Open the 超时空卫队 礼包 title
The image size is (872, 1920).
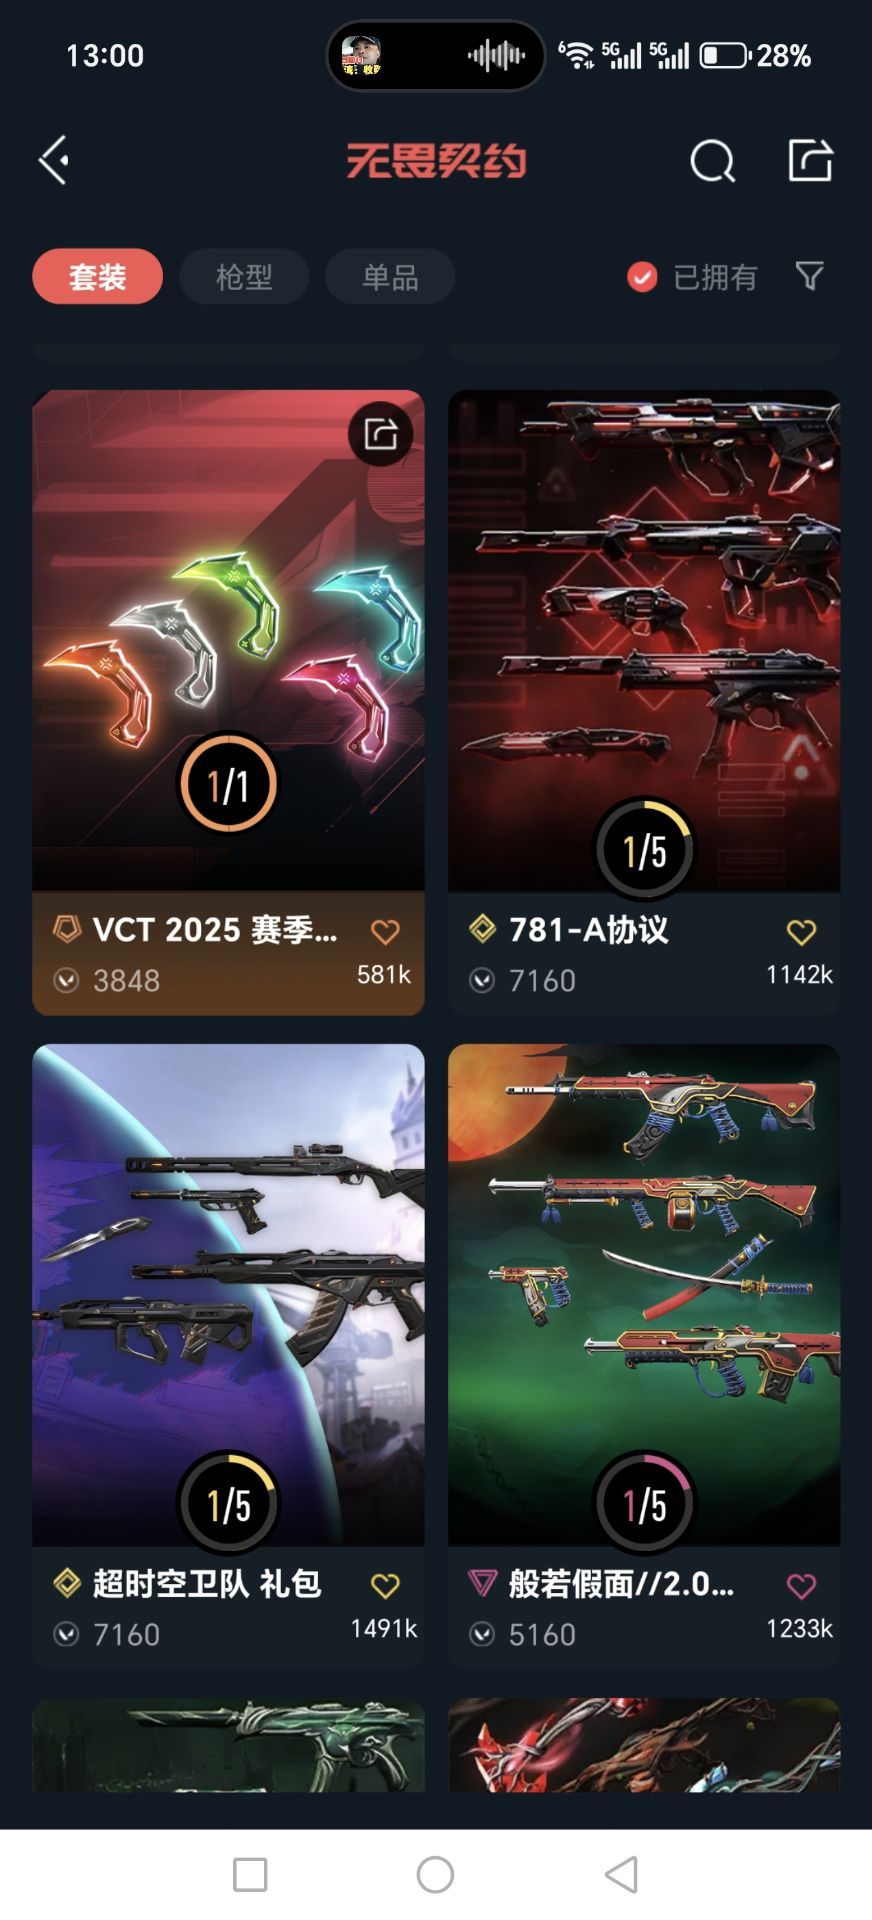coord(207,1584)
